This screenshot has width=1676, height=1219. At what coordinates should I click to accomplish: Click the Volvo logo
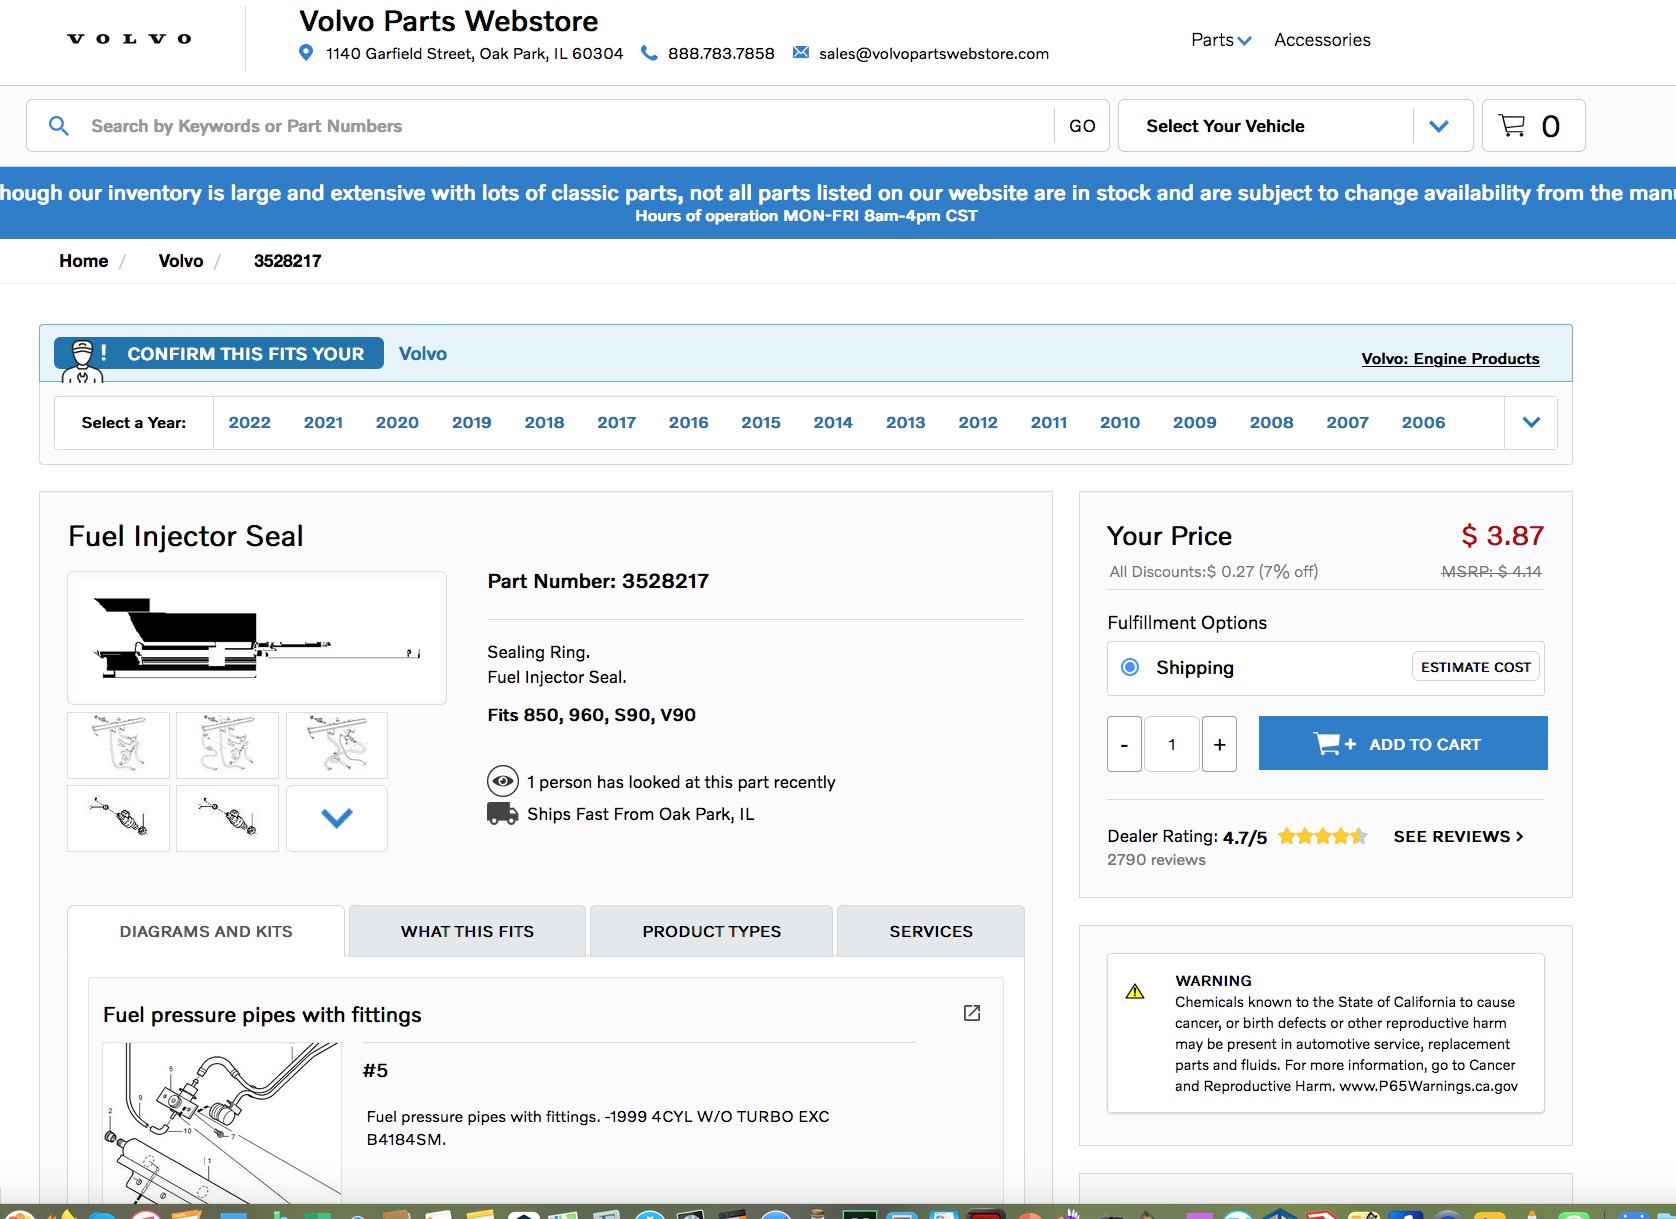click(x=129, y=39)
